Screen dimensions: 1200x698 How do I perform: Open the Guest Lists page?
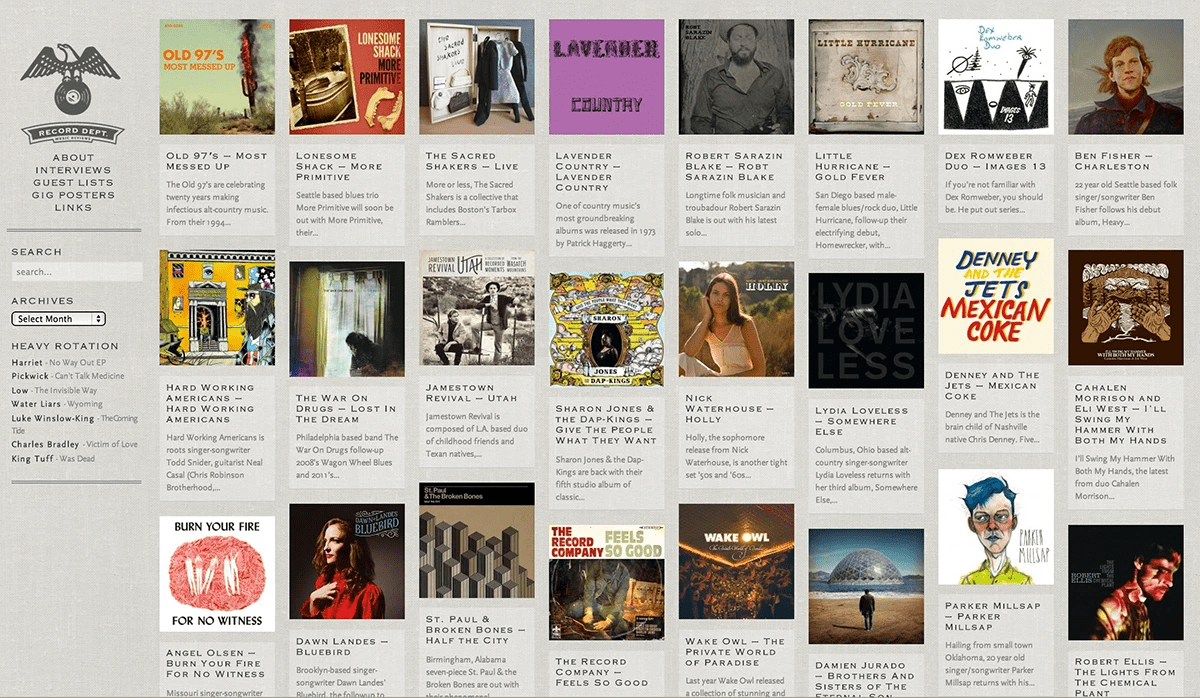72,183
